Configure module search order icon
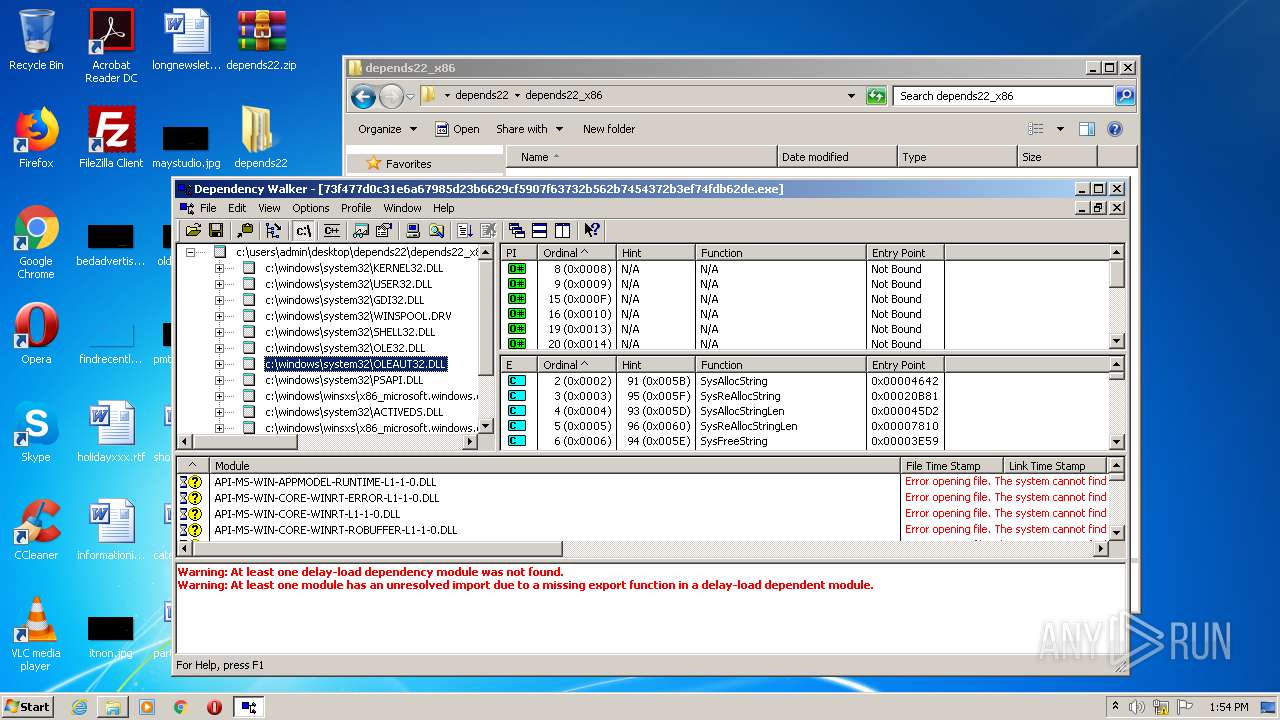The image size is (1280, 720). 436,230
